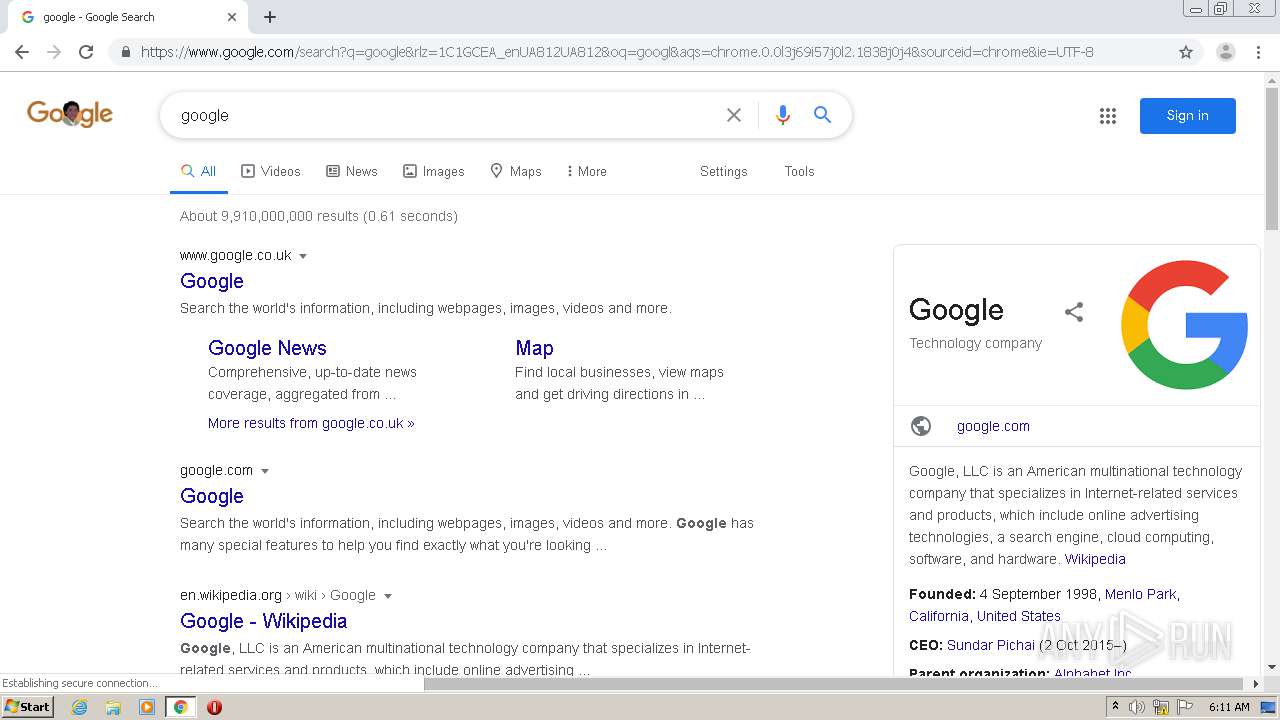Switch to the Images tab
This screenshot has height=720, width=1280.
[434, 171]
